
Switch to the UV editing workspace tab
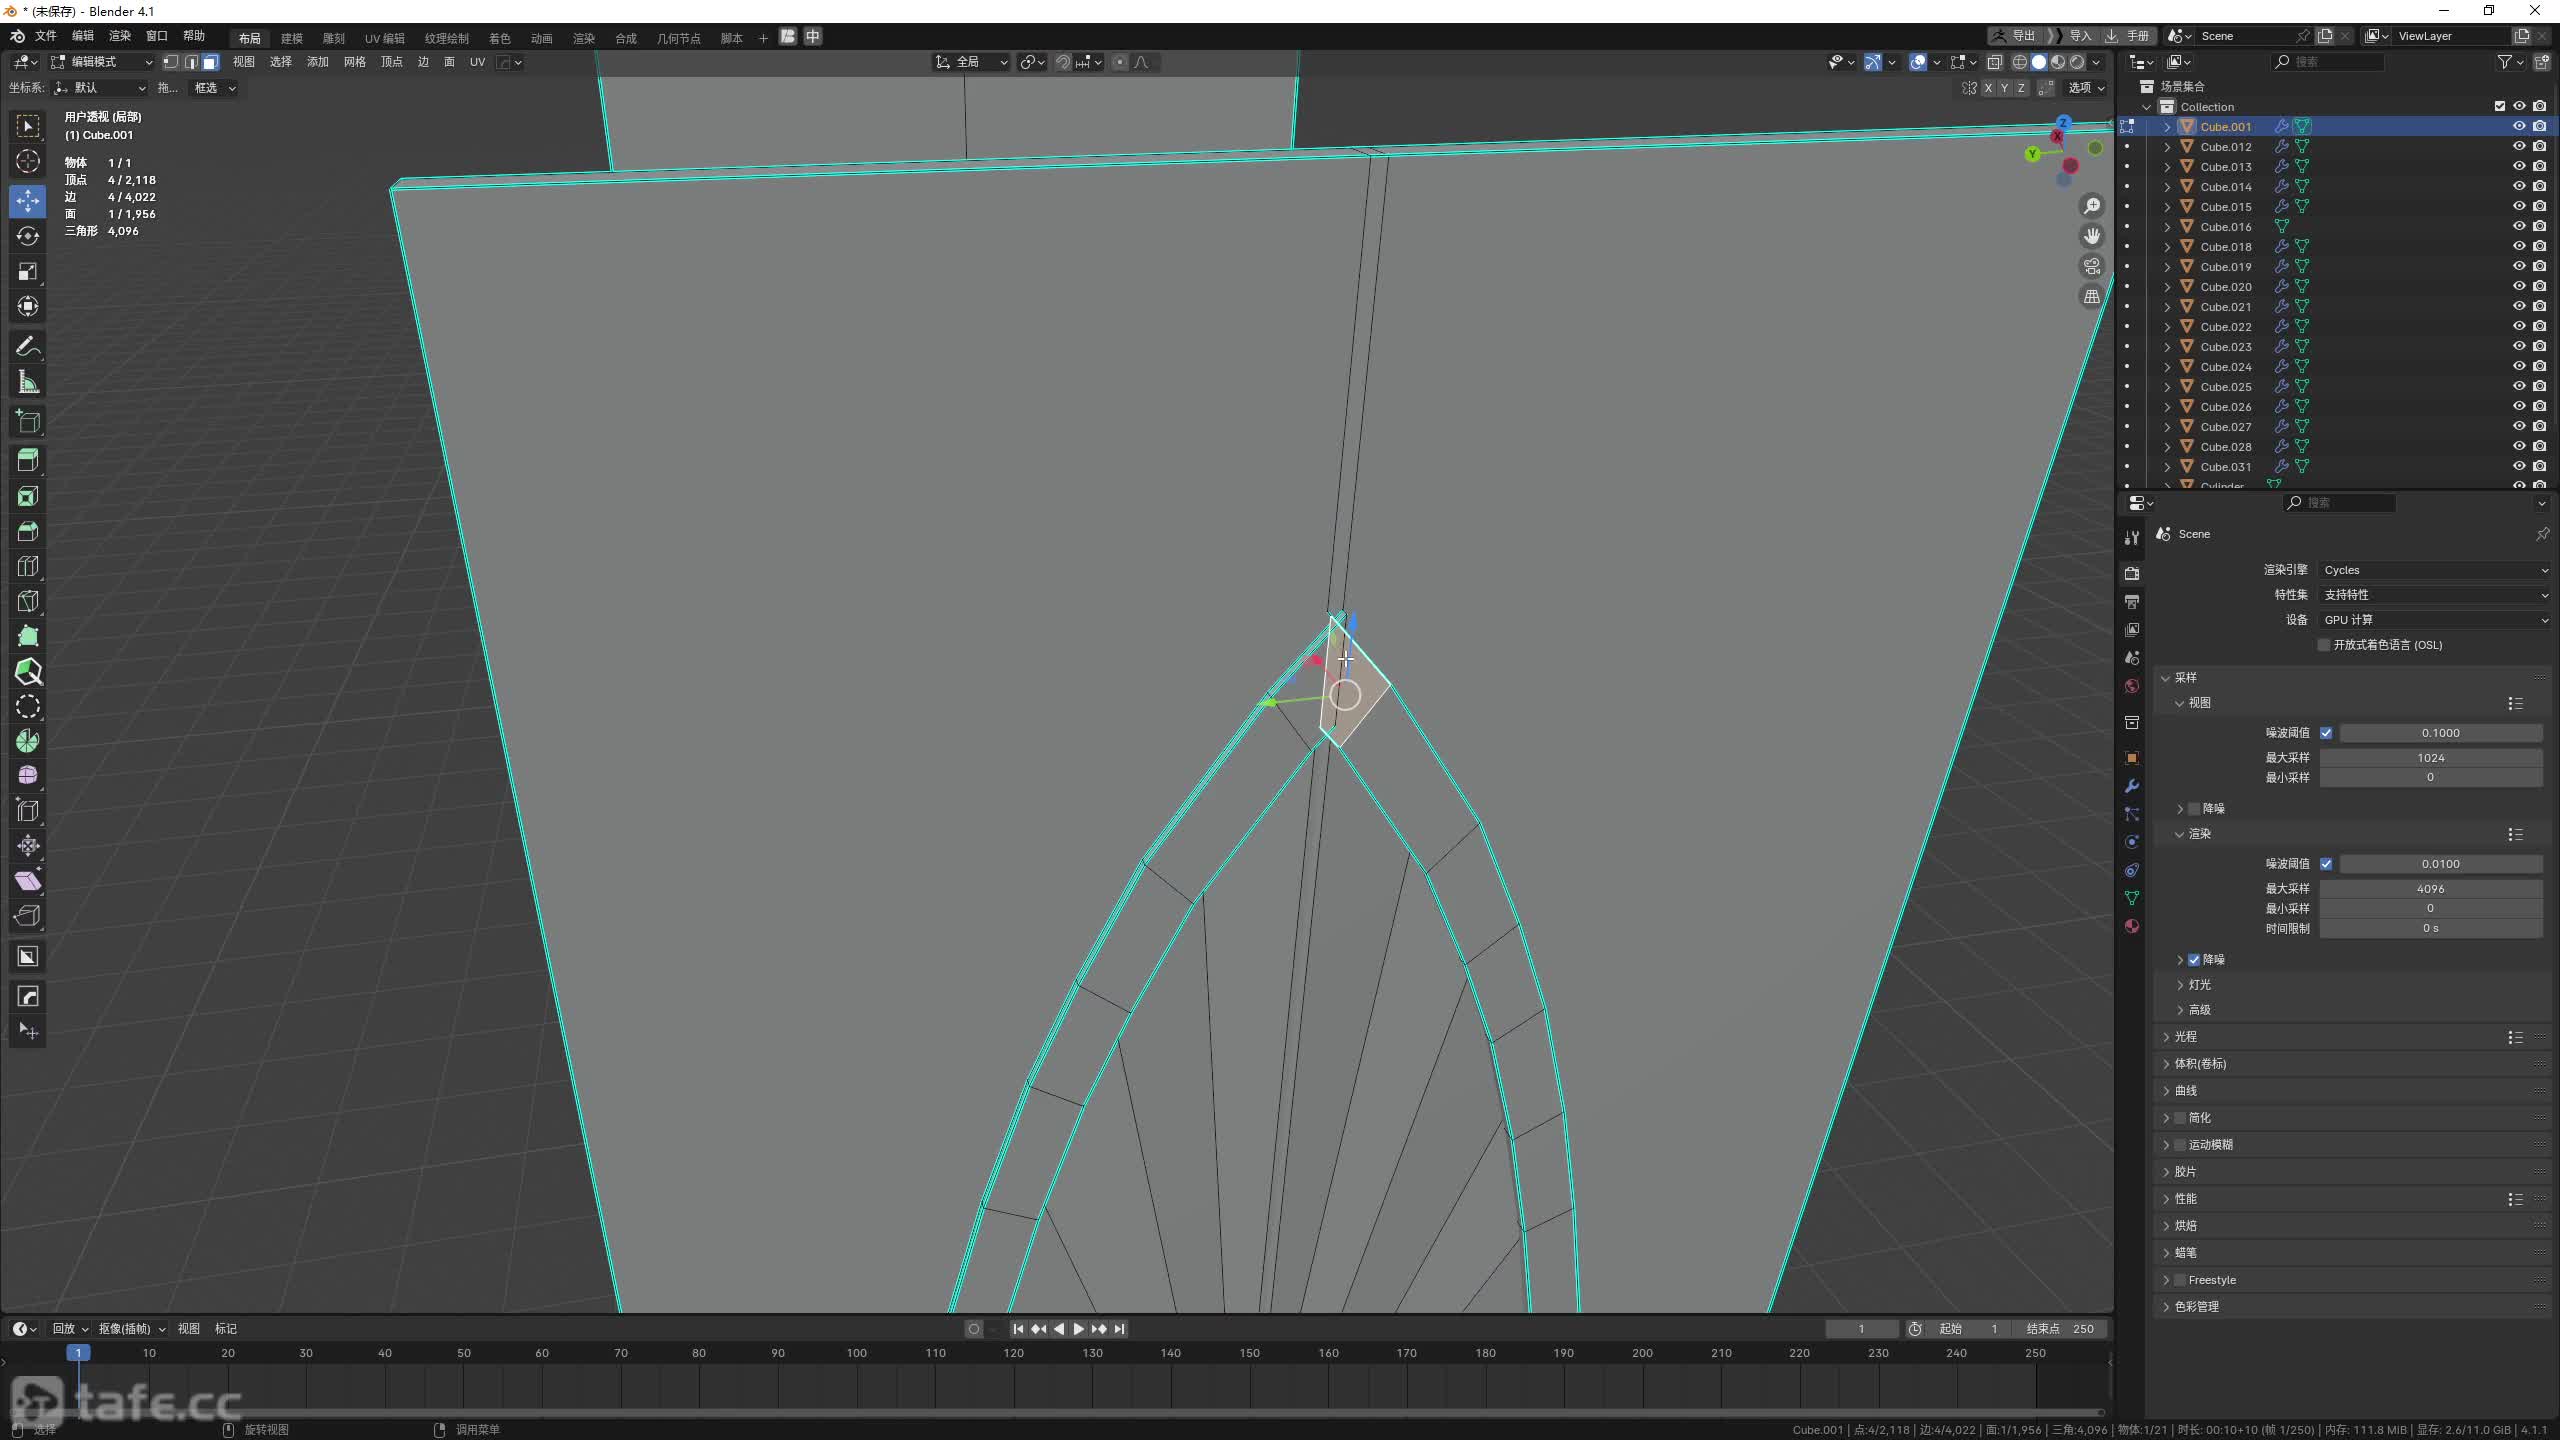point(384,38)
